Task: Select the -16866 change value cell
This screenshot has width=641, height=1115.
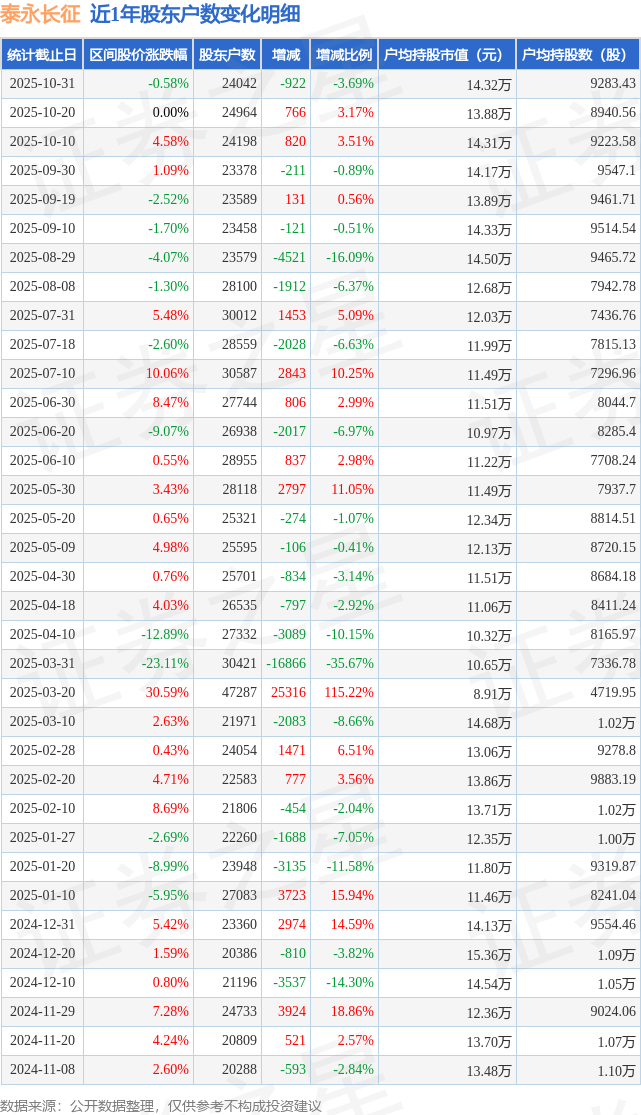Action: [286, 664]
